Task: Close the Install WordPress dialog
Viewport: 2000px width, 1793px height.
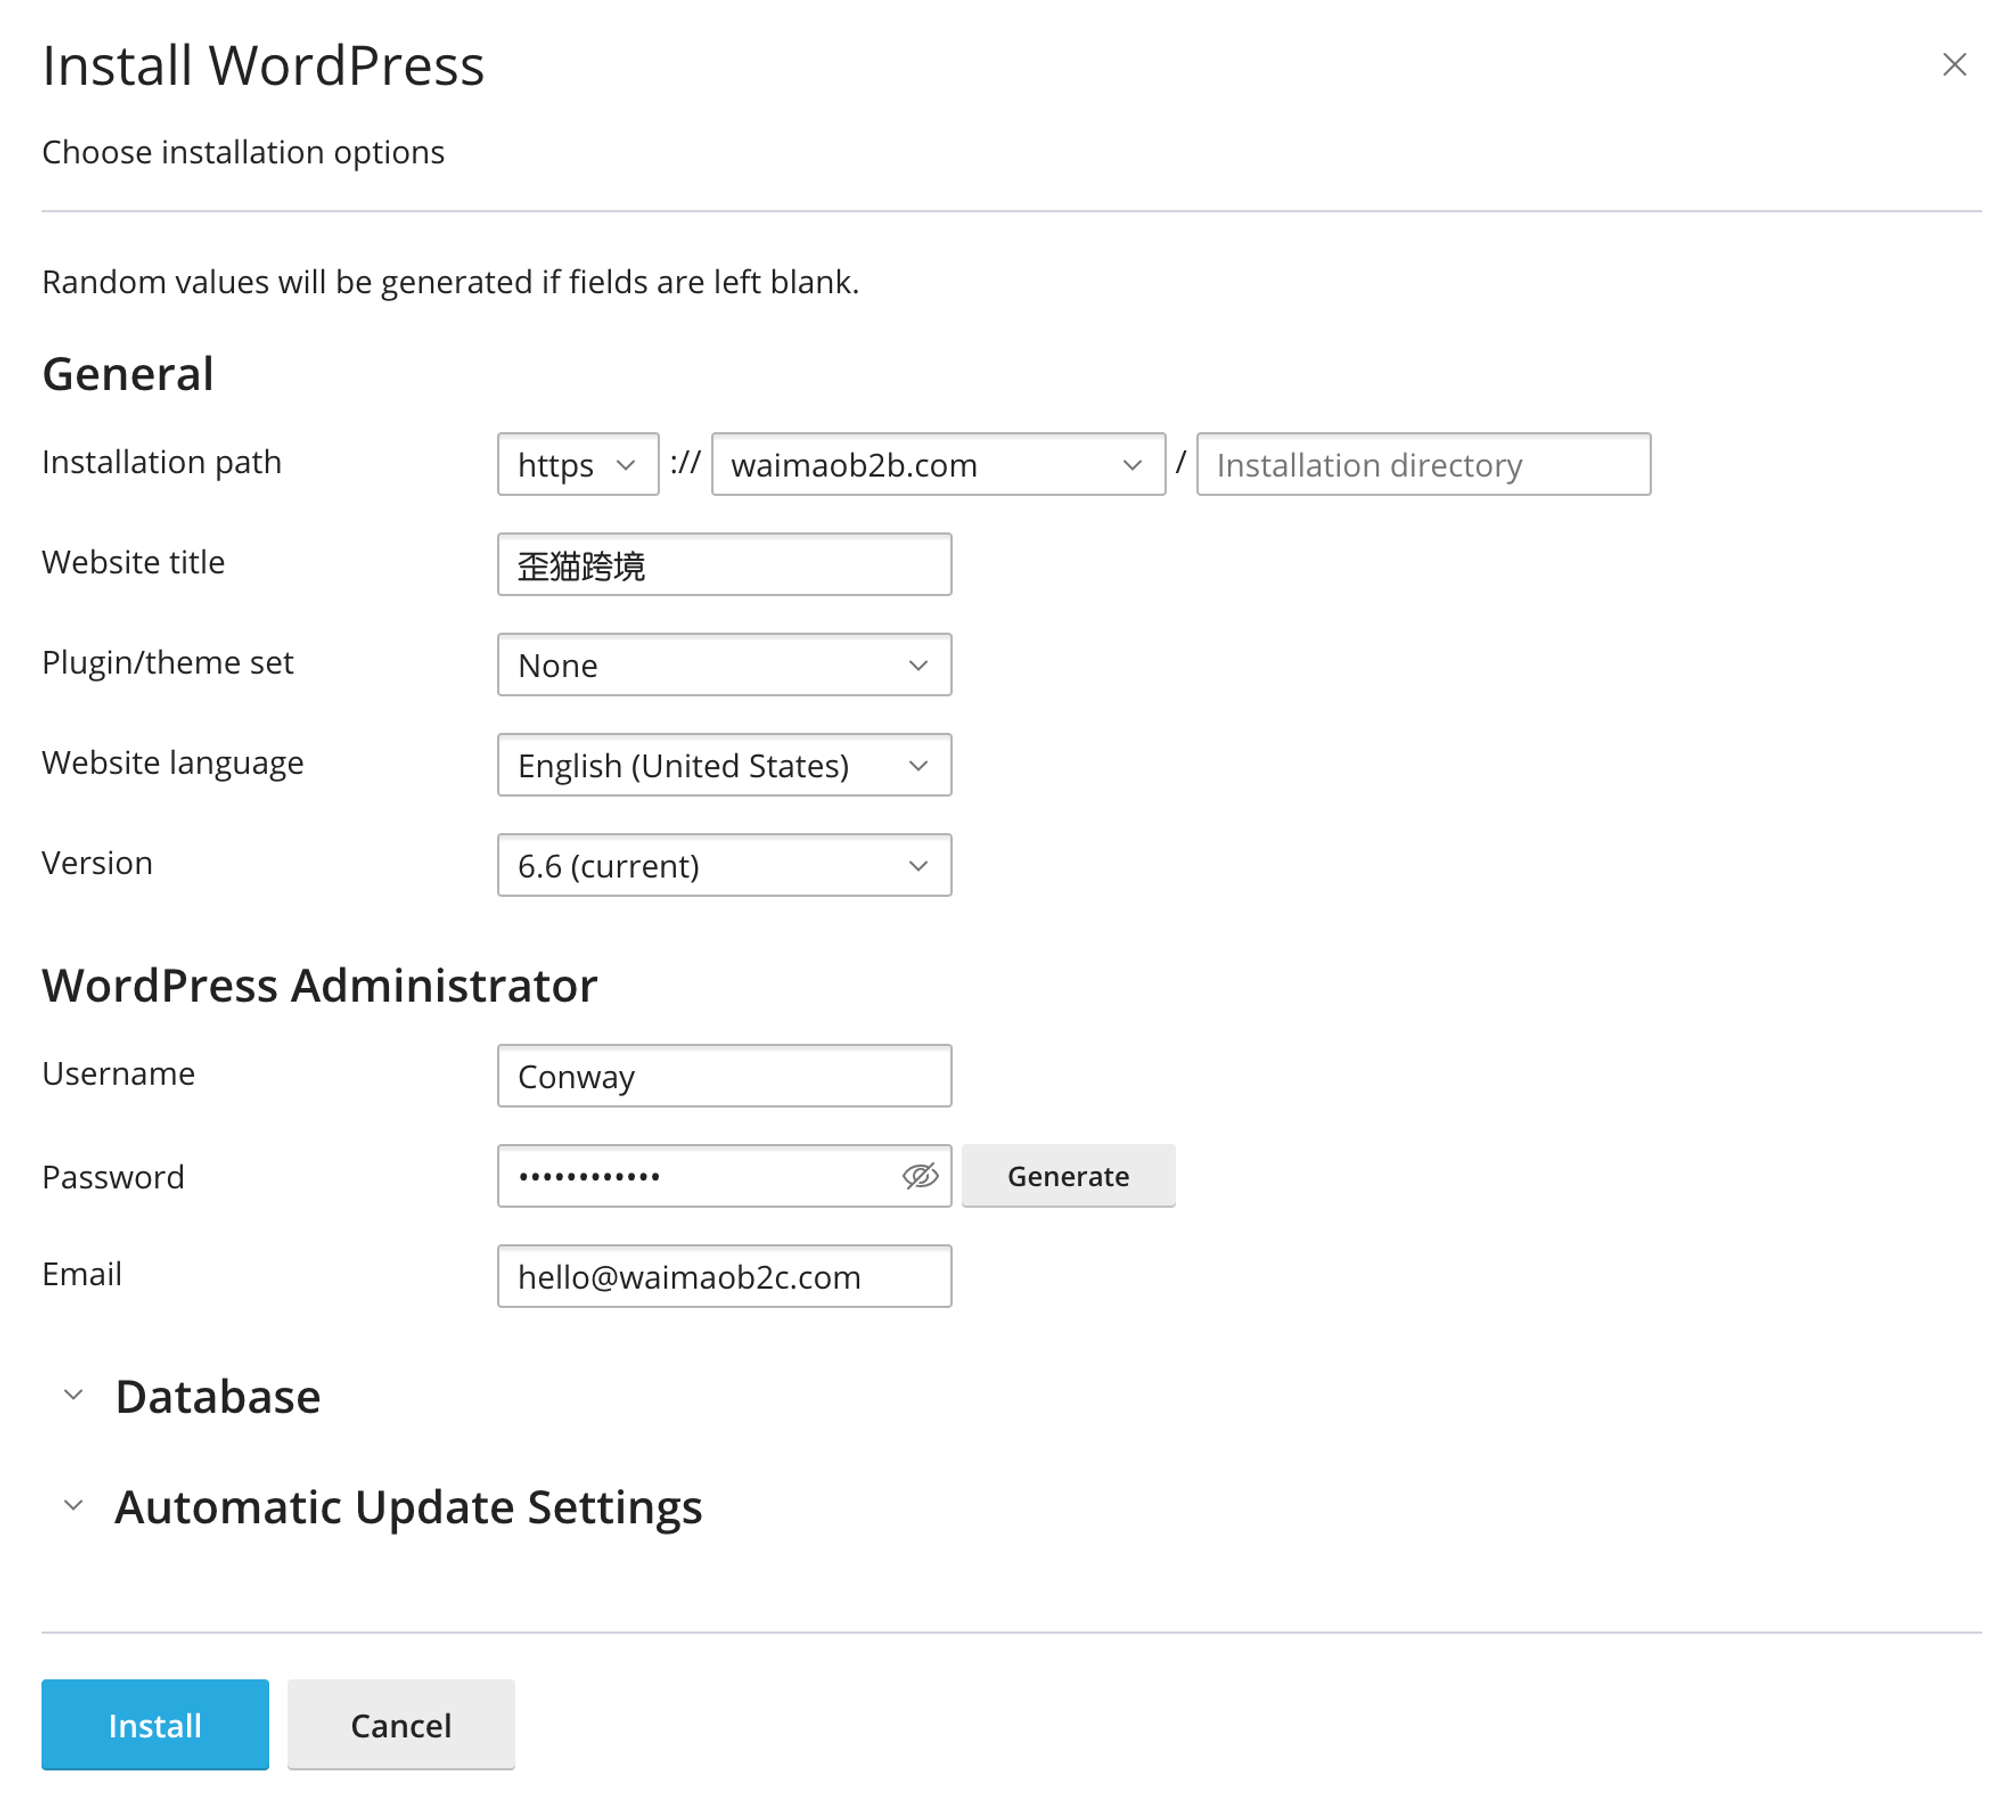Action: [1954, 65]
